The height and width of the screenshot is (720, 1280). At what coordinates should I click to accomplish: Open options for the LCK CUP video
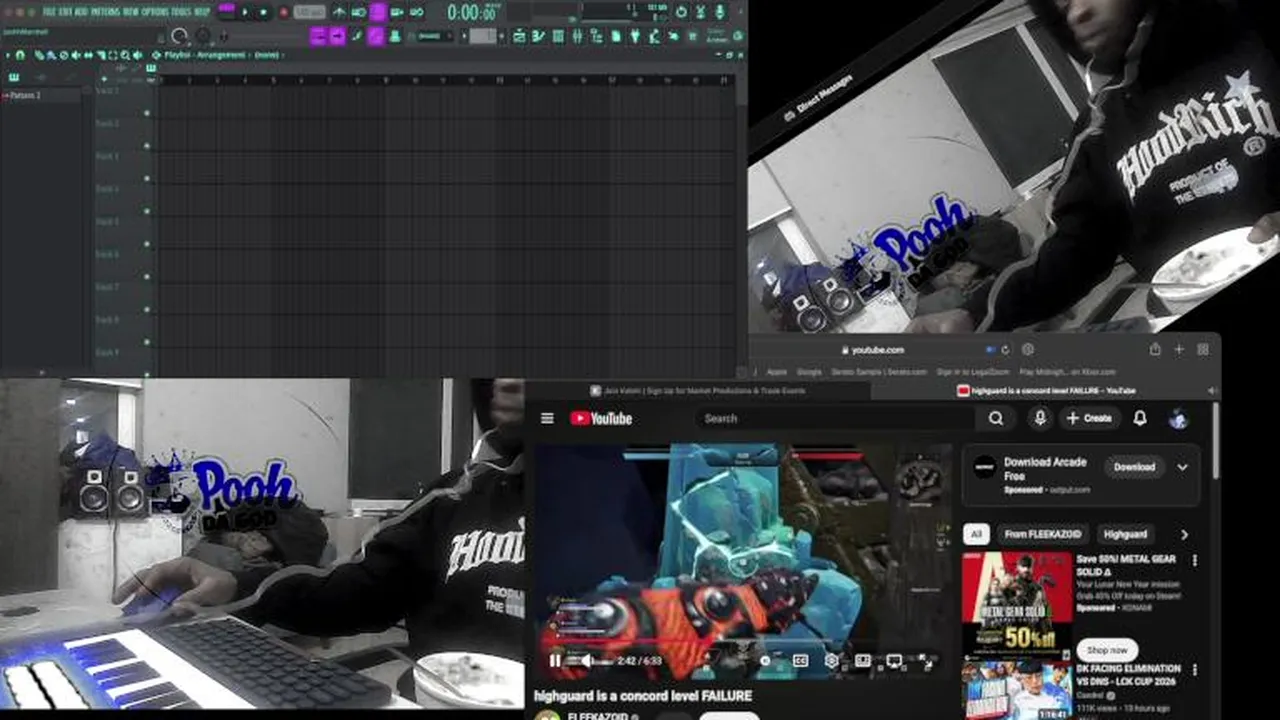click(x=1194, y=670)
